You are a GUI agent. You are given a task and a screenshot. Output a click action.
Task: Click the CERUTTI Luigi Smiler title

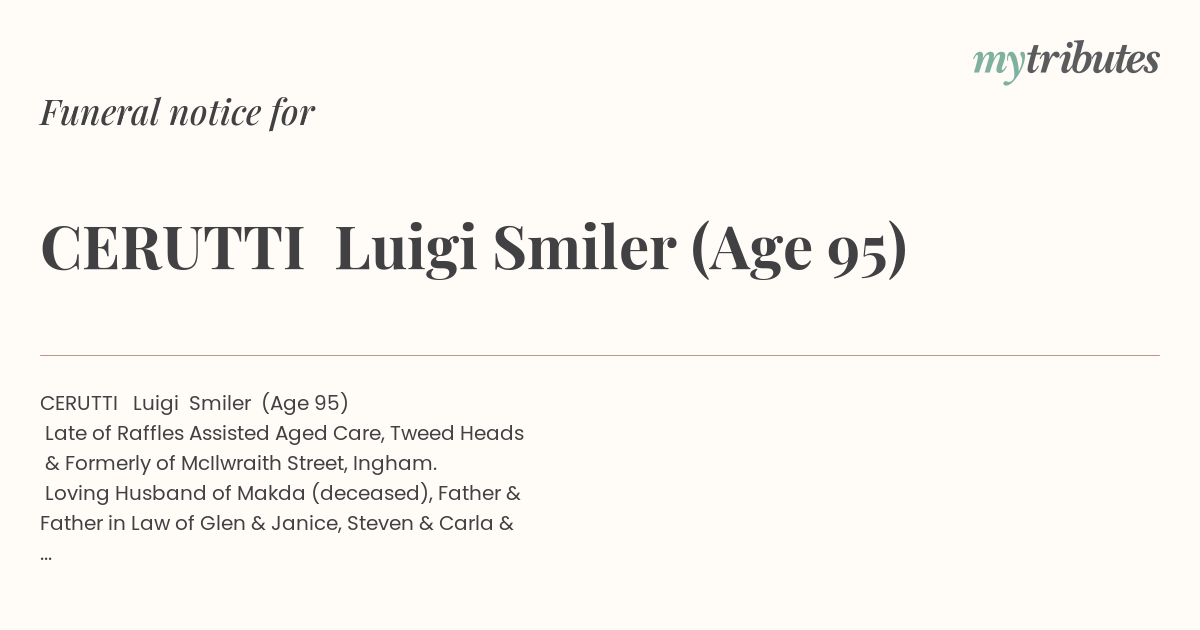(474, 248)
